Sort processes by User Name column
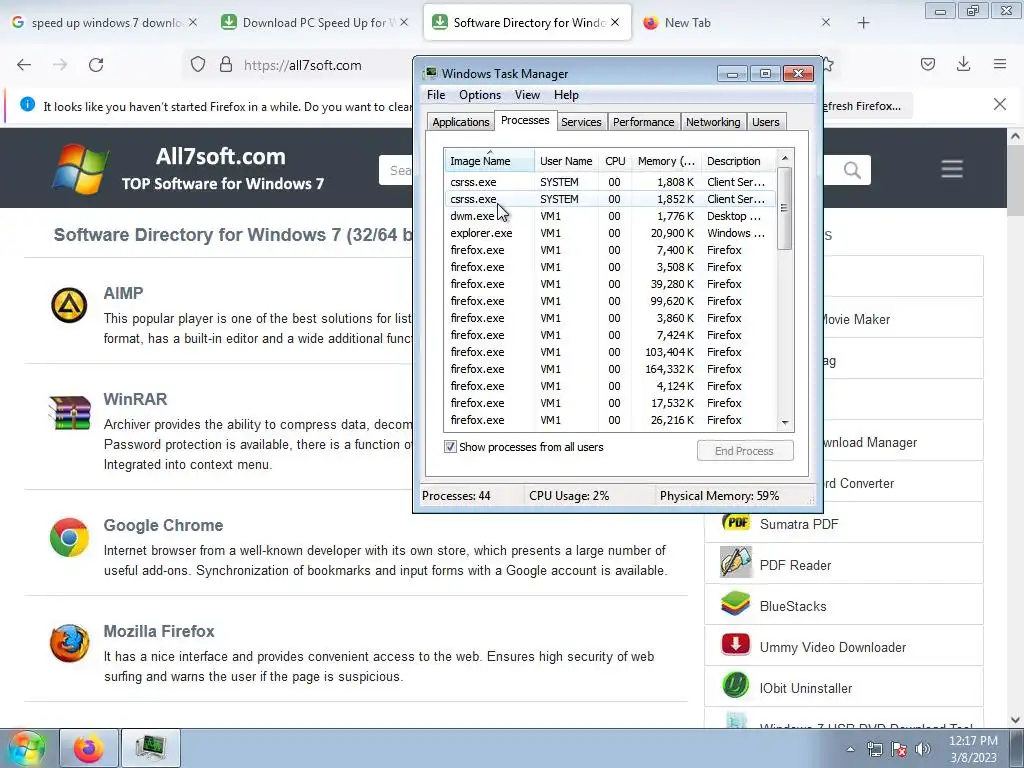The height and width of the screenshot is (768, 1024). [x=566, y=161]
